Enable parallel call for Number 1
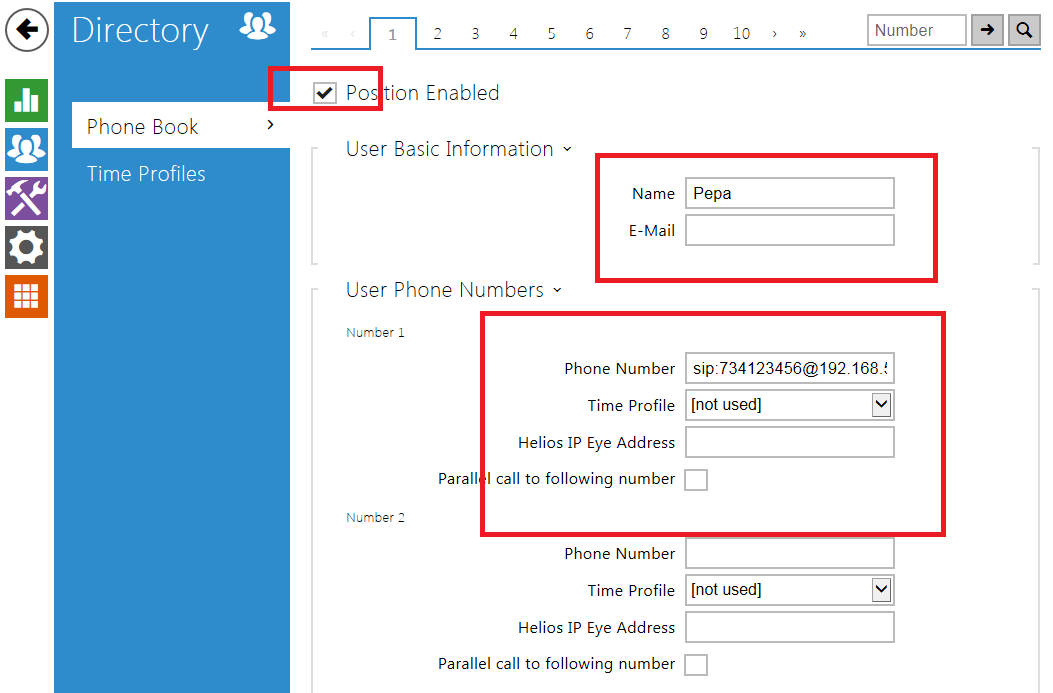This screenshot has width=1053, height=693. (x=696, y=480)
